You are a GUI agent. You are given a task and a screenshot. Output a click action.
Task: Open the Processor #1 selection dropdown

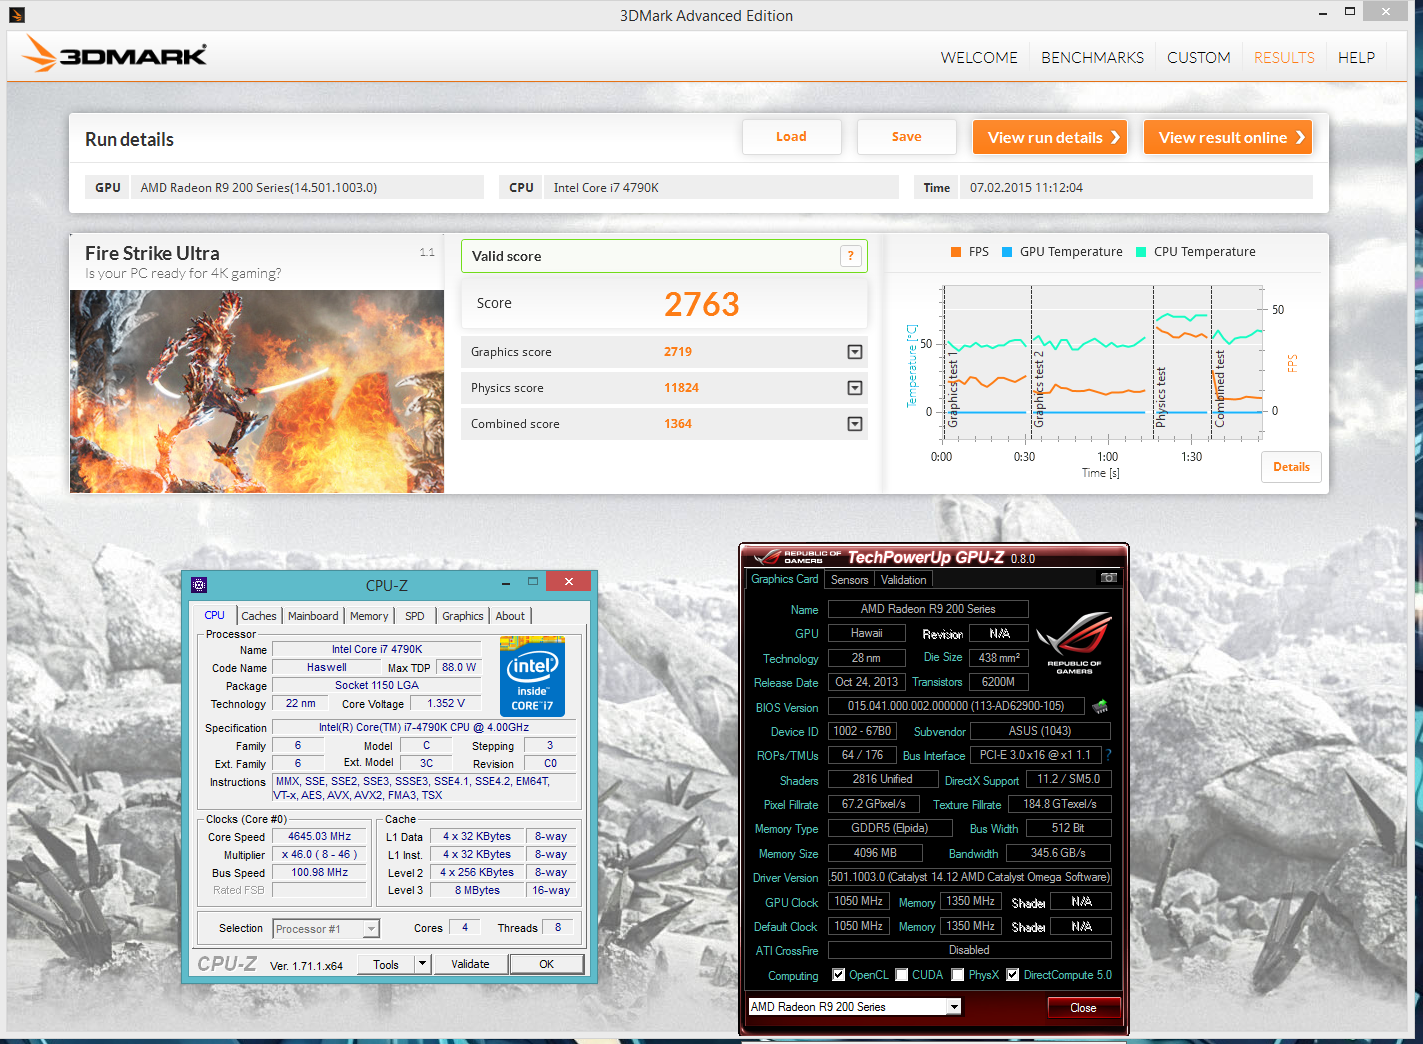pos(371,929)
